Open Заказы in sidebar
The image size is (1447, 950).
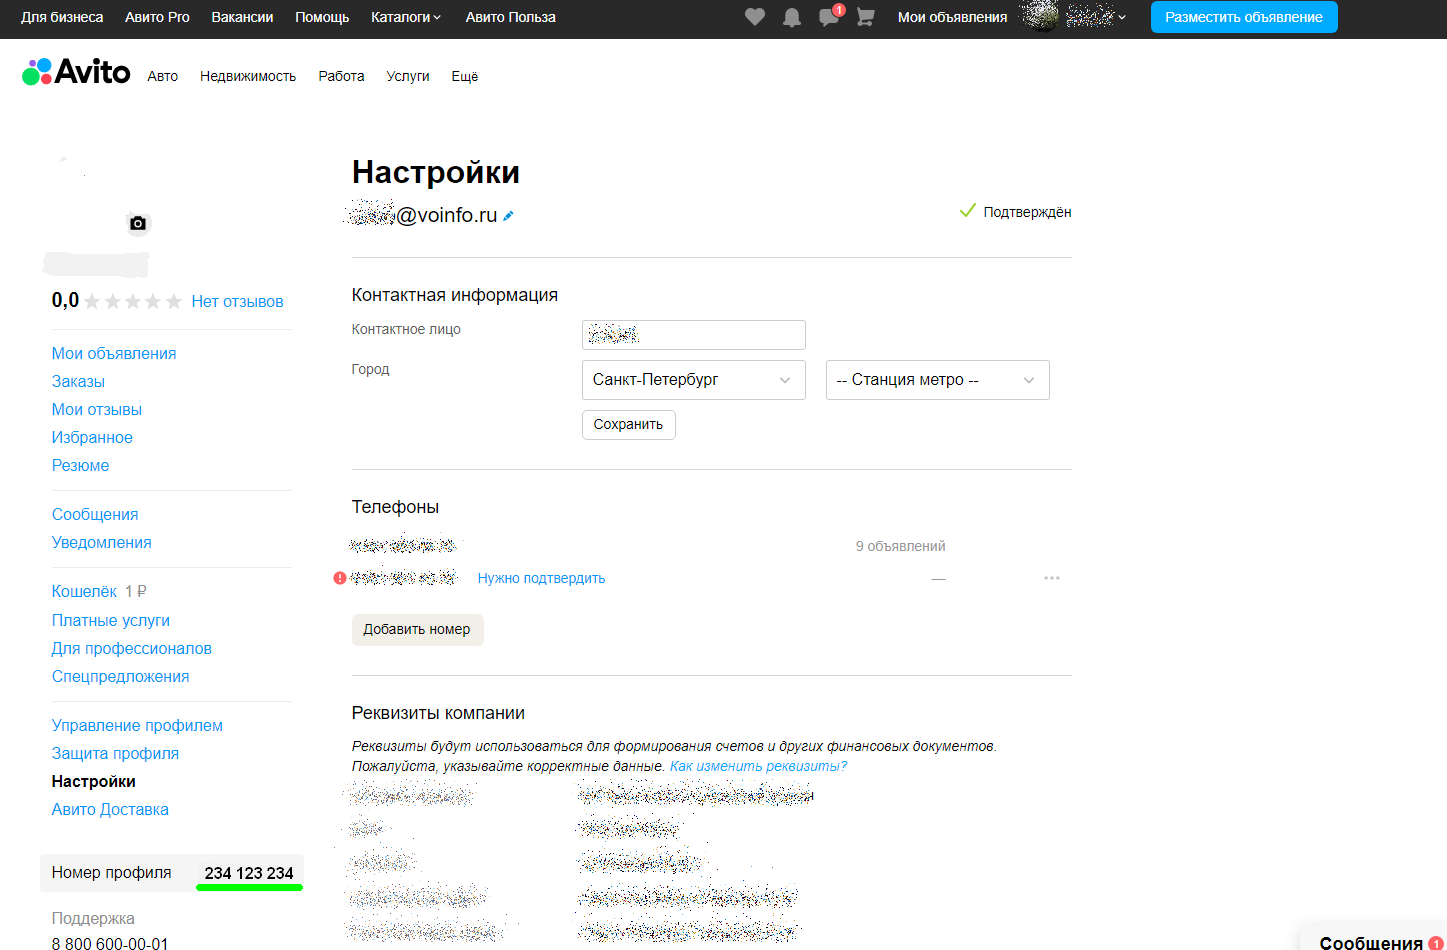(78, 381)
